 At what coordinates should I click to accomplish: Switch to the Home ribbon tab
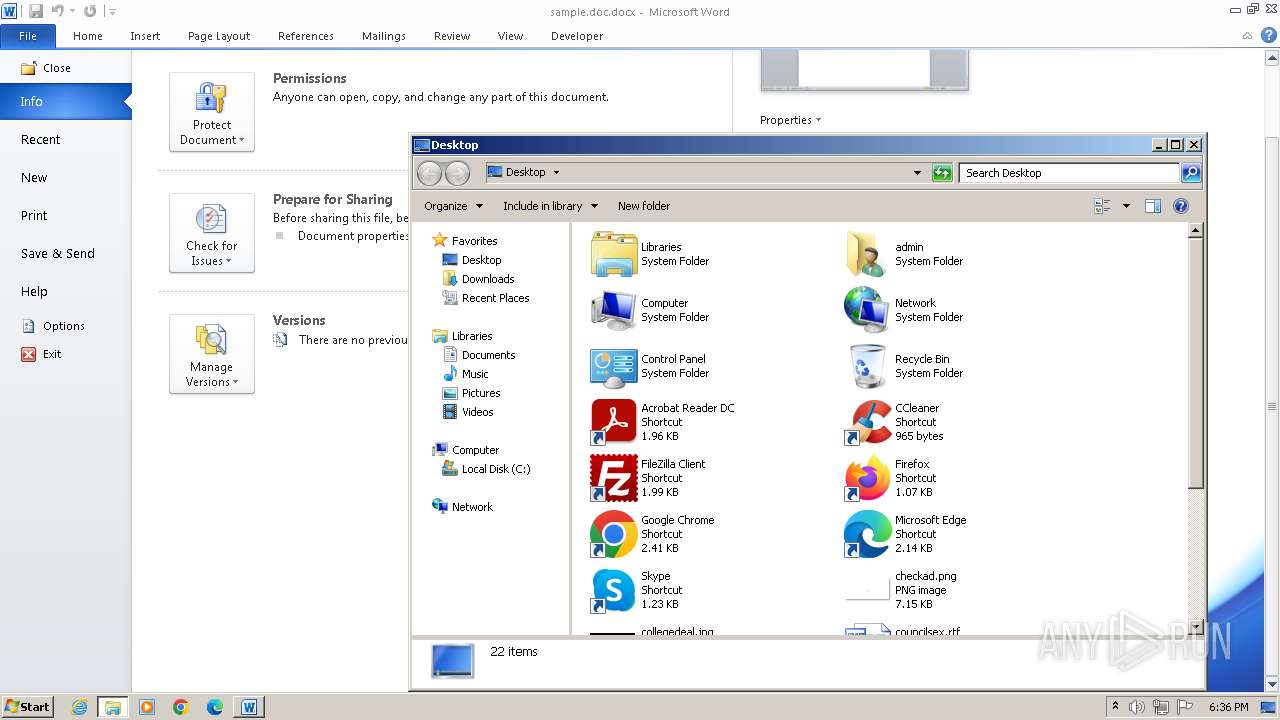(88, 36)
